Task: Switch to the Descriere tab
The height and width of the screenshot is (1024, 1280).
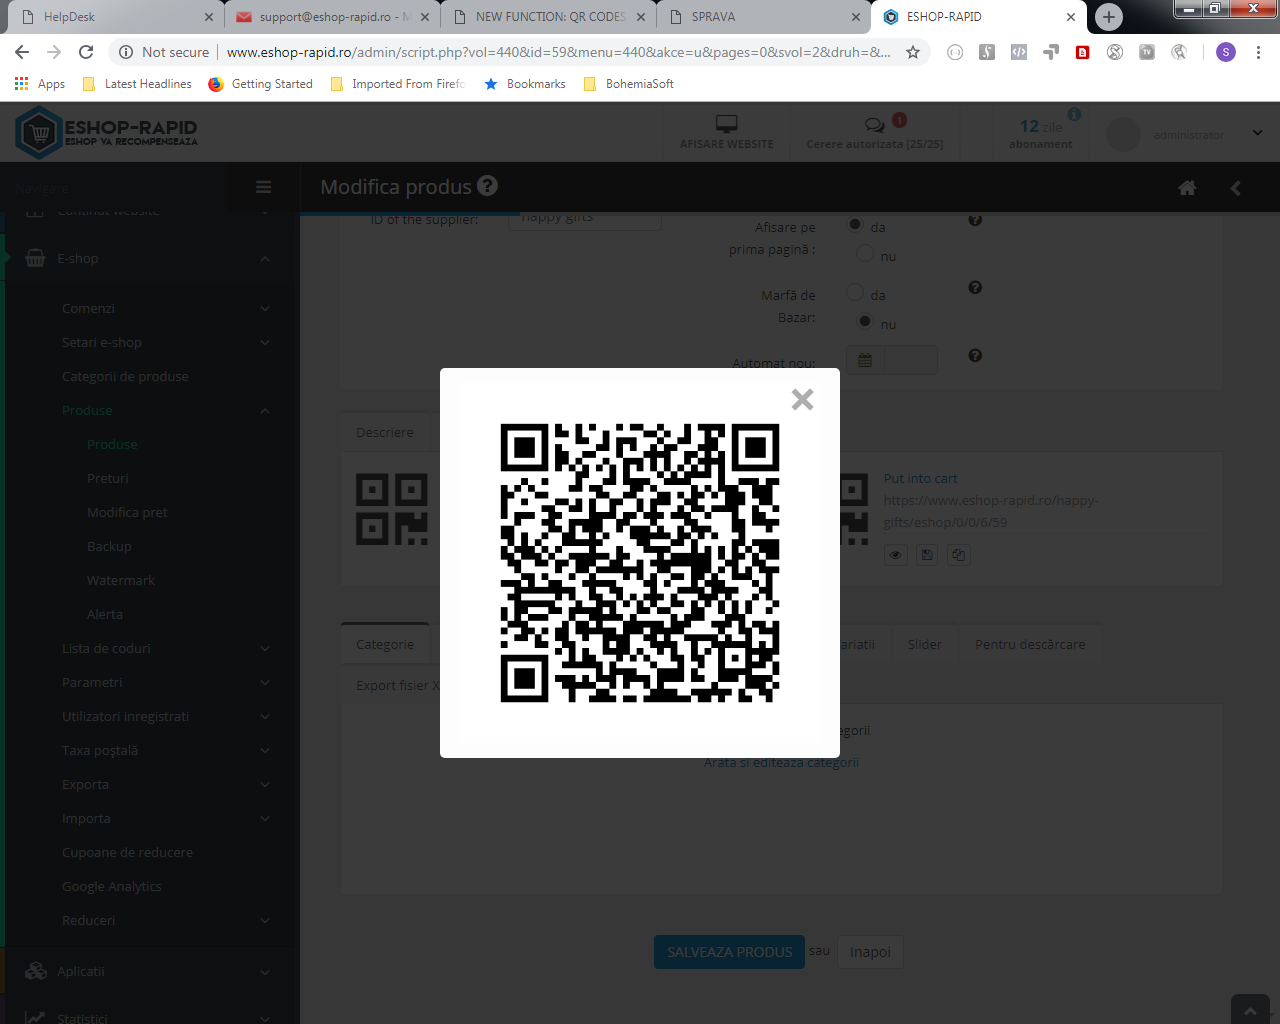Action: coord(385,433)
